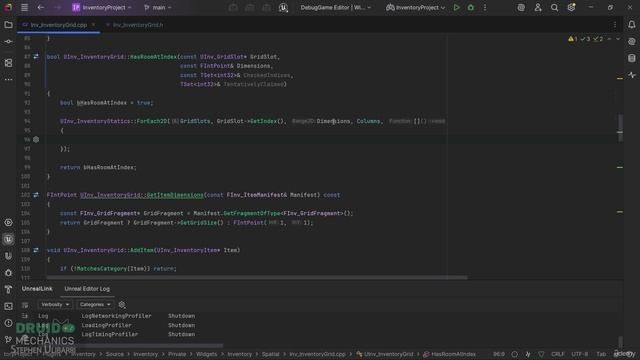The height and width of the screenshot is (360, 640).
Task: Click the gutter navigate icon at line 102
Action: coord(36,195)
